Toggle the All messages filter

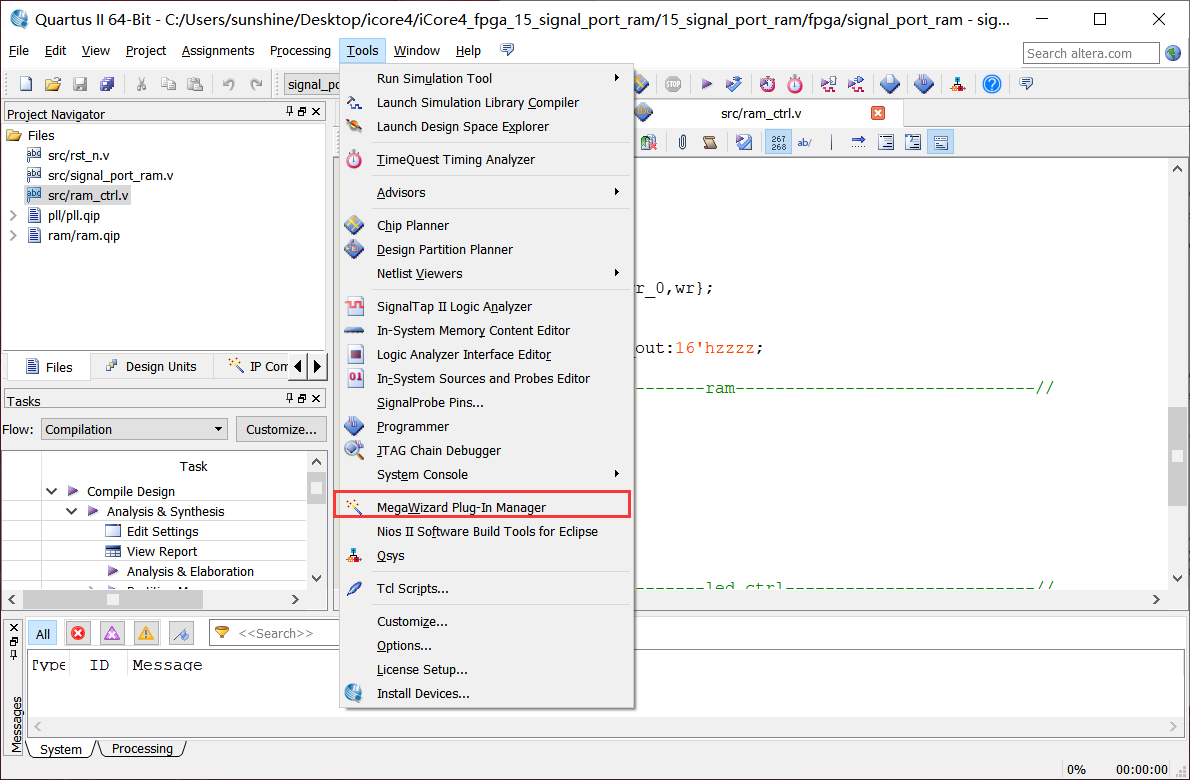(x=43, y=633)
